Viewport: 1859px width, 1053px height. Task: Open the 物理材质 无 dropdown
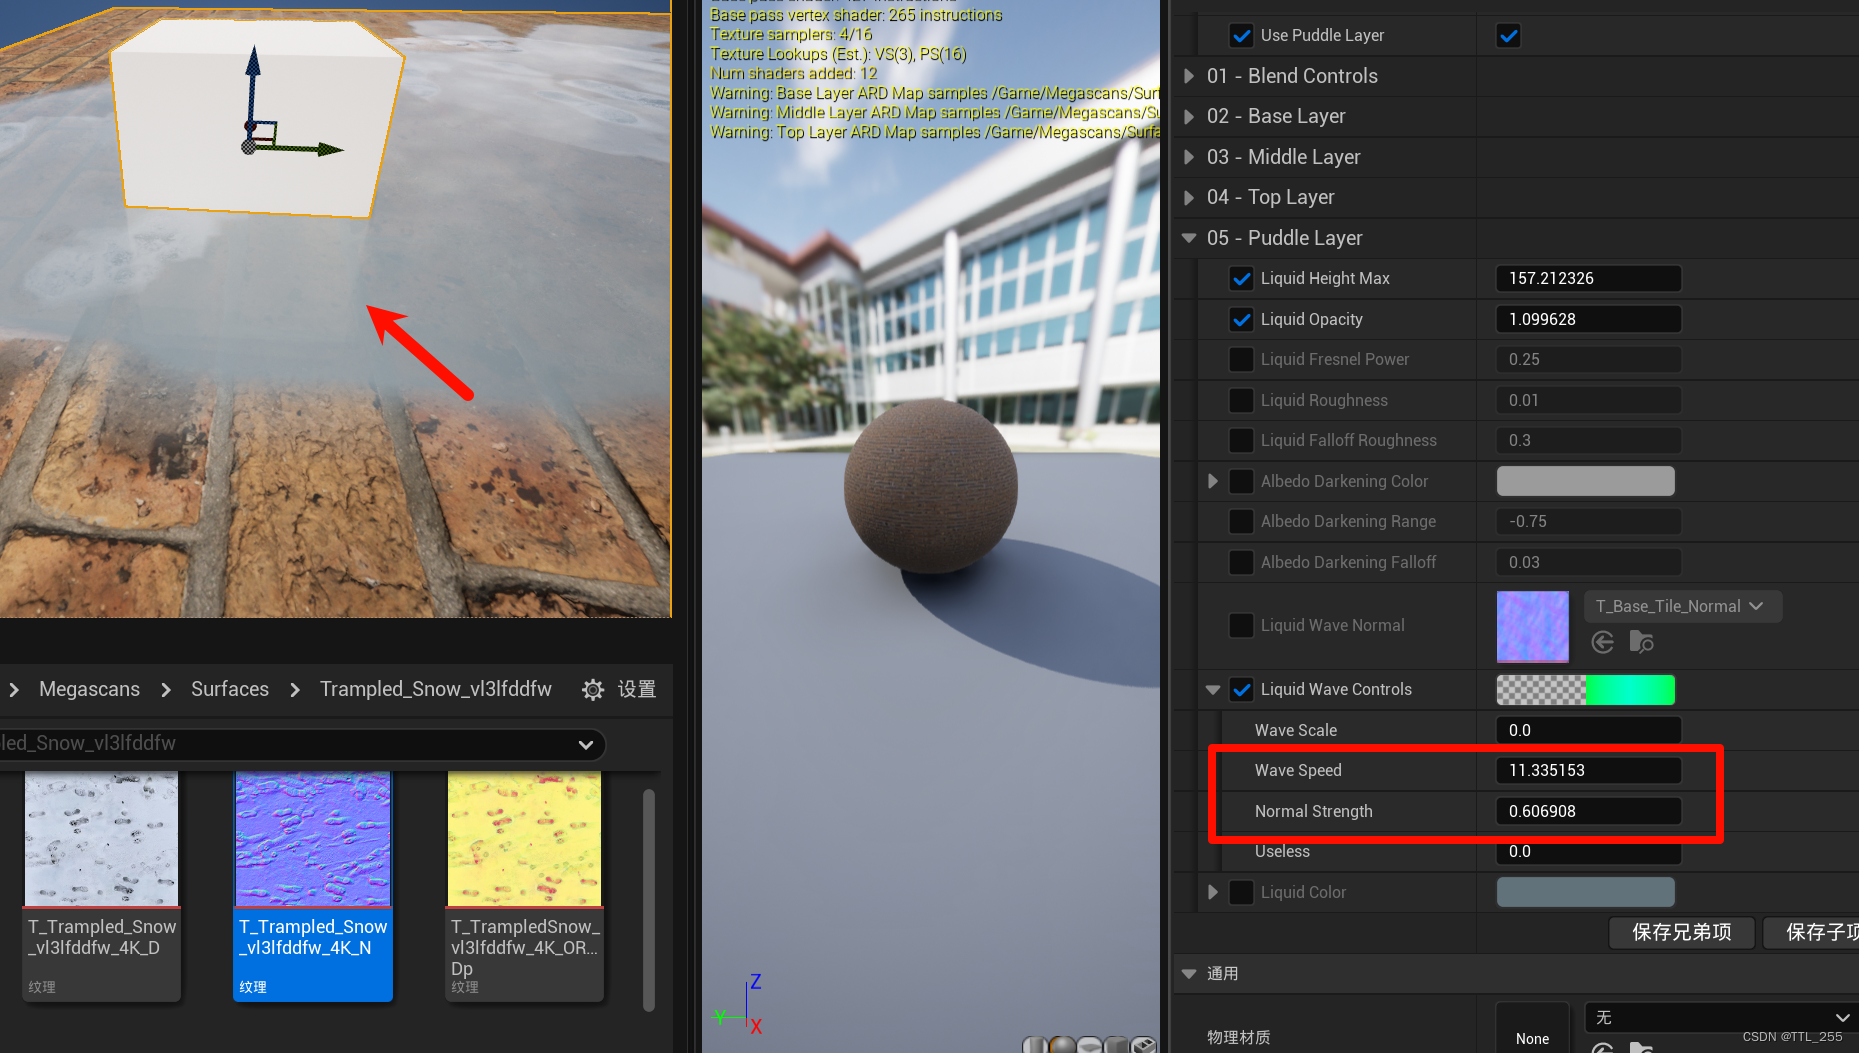(1722, 1017)
